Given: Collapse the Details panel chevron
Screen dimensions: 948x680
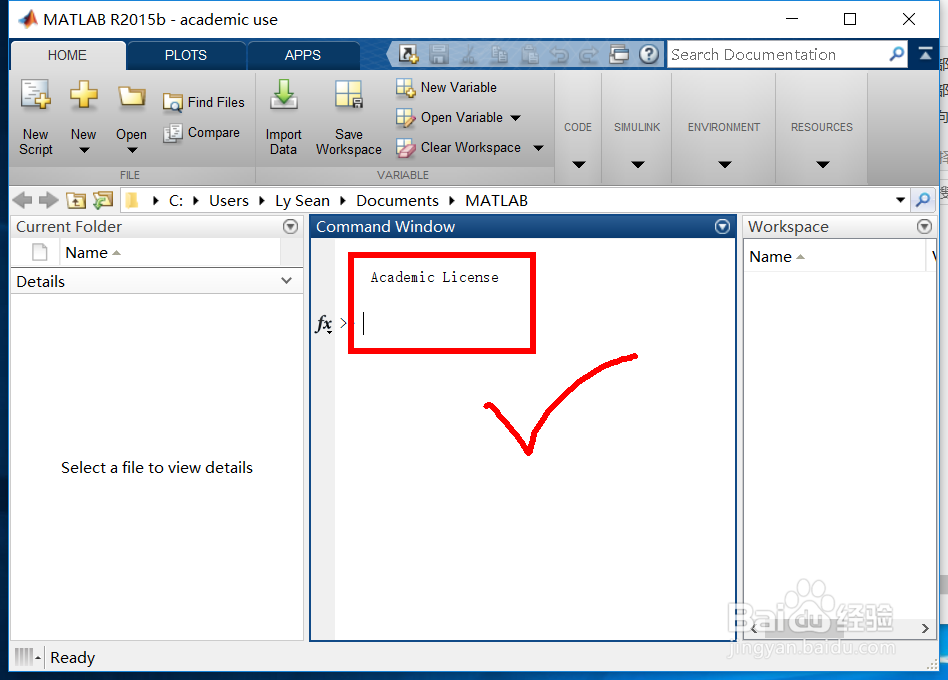Looking at the screenshot, I should coord(287,280).
